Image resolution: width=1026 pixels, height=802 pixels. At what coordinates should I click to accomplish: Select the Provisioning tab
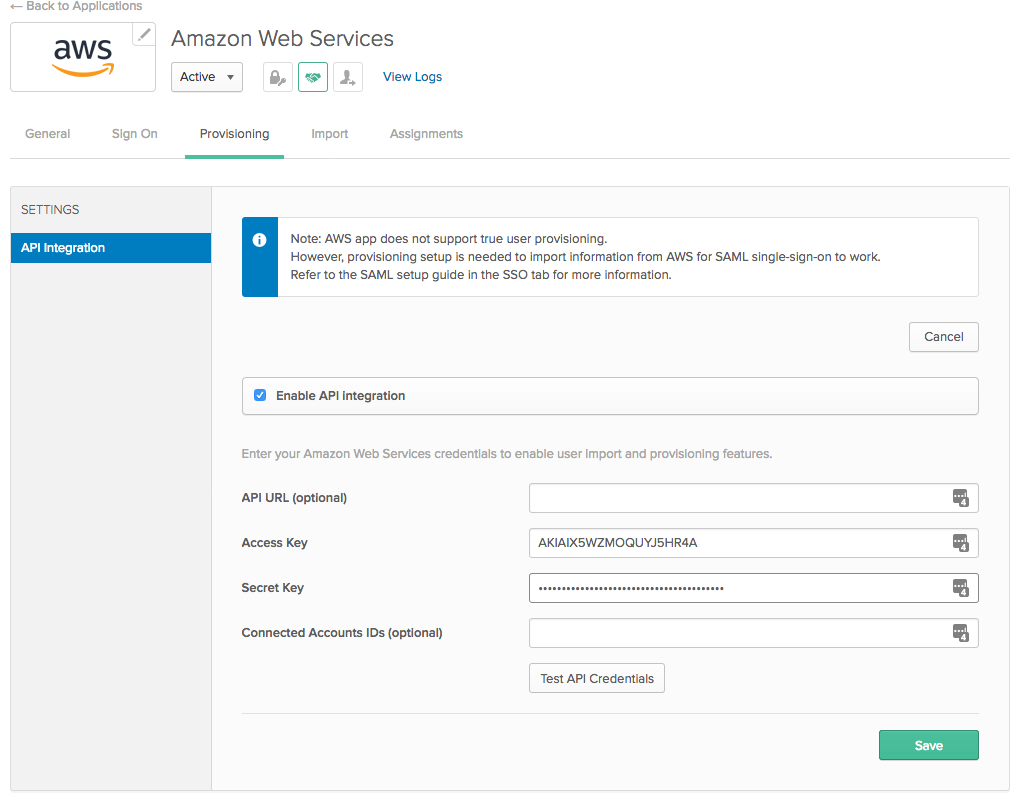pyautogui.click(x=234, y=133)
